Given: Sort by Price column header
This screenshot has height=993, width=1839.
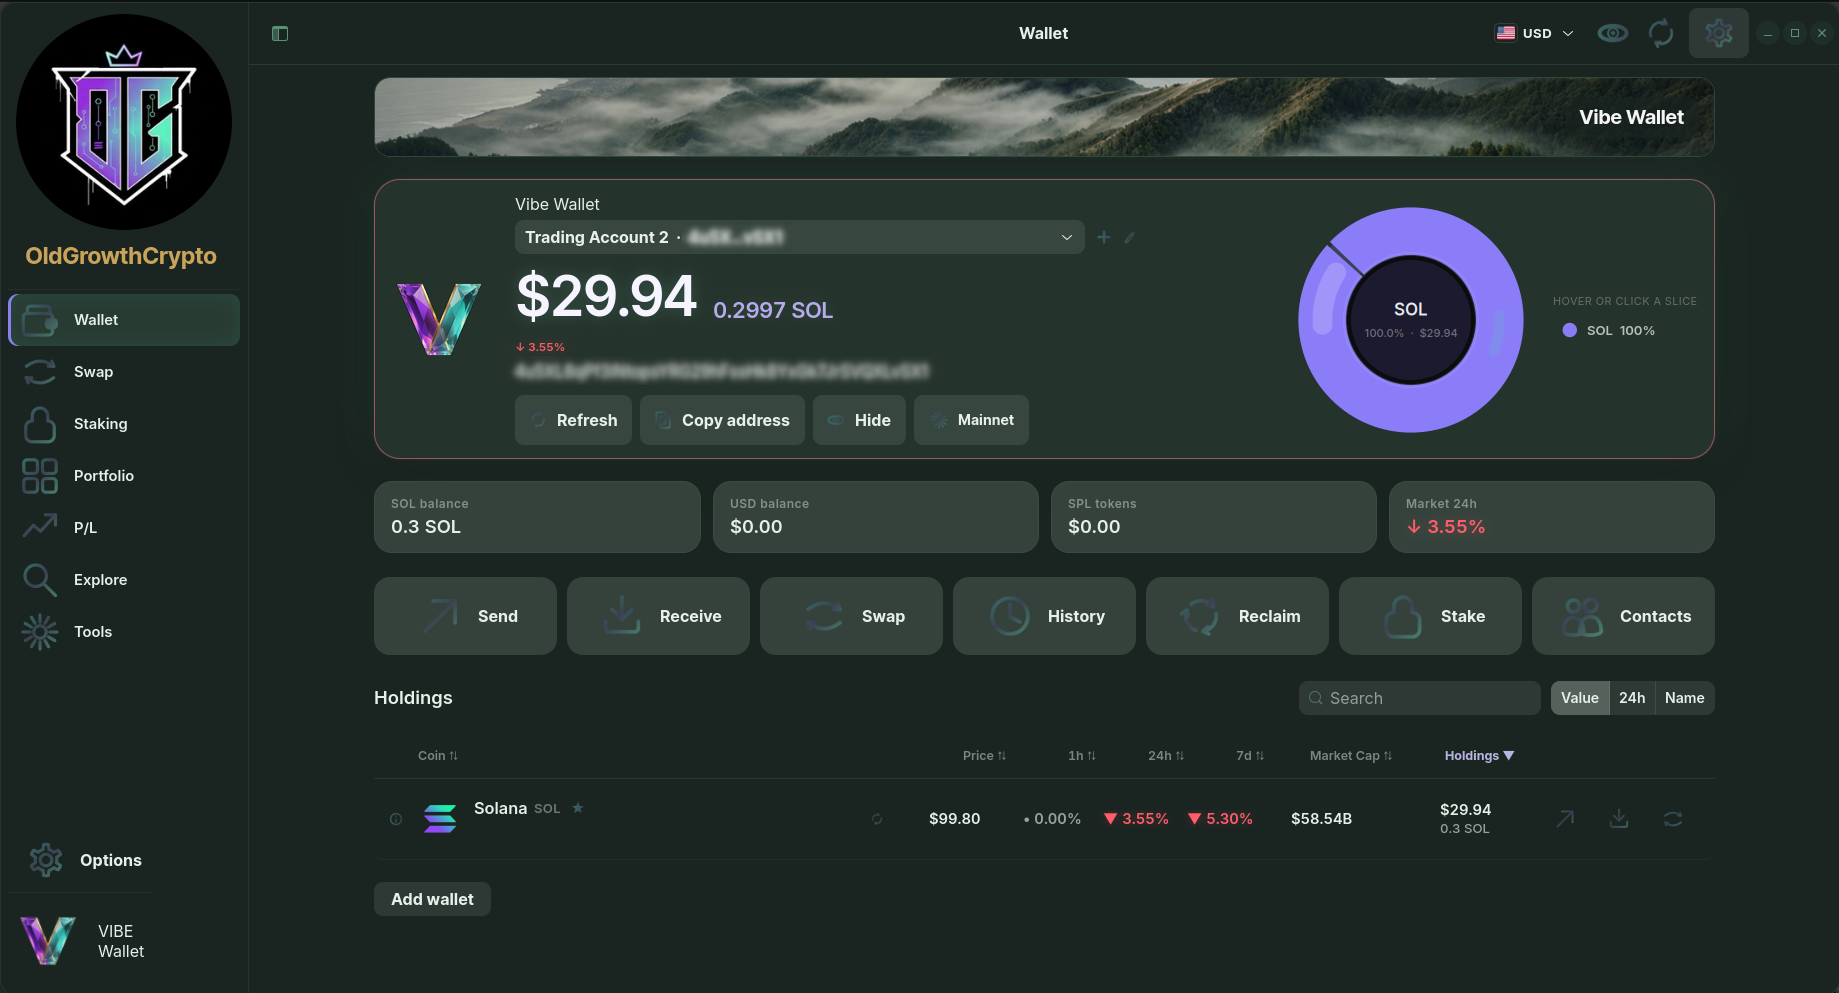Looking at the screenshot, I should pyautogui.click(x=984, y=756).
